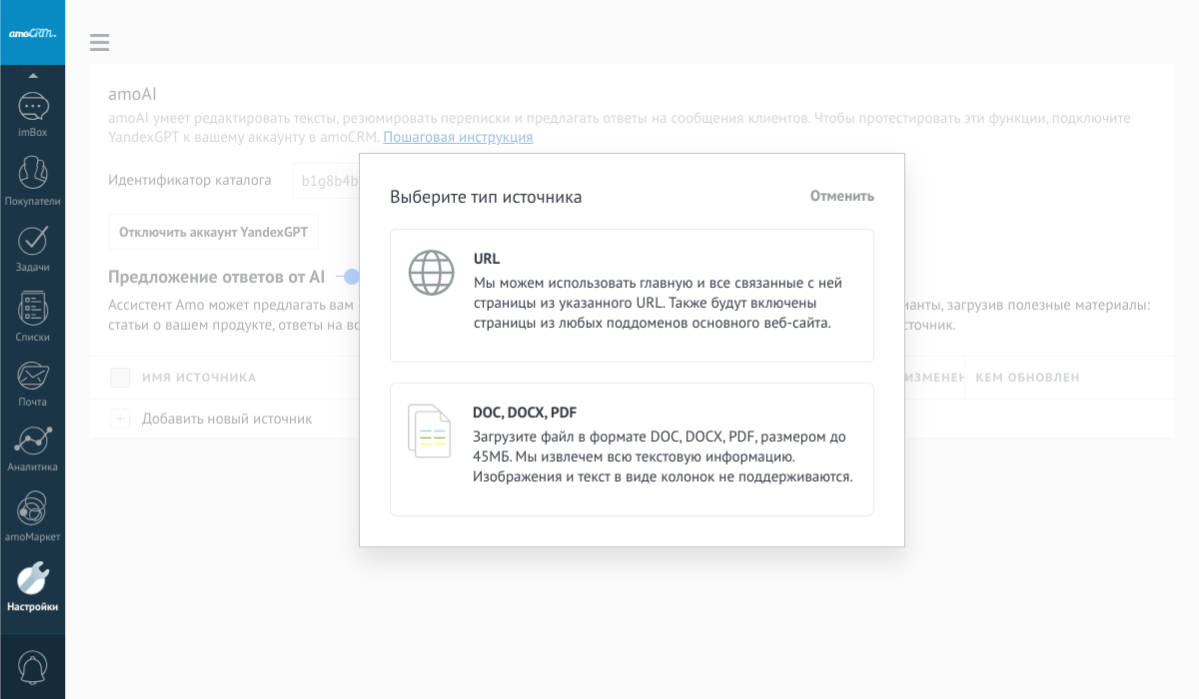The height and width of the screenshot is (699, 1199).
Task: Open the imBox chat icon
Action: point(33,107)
